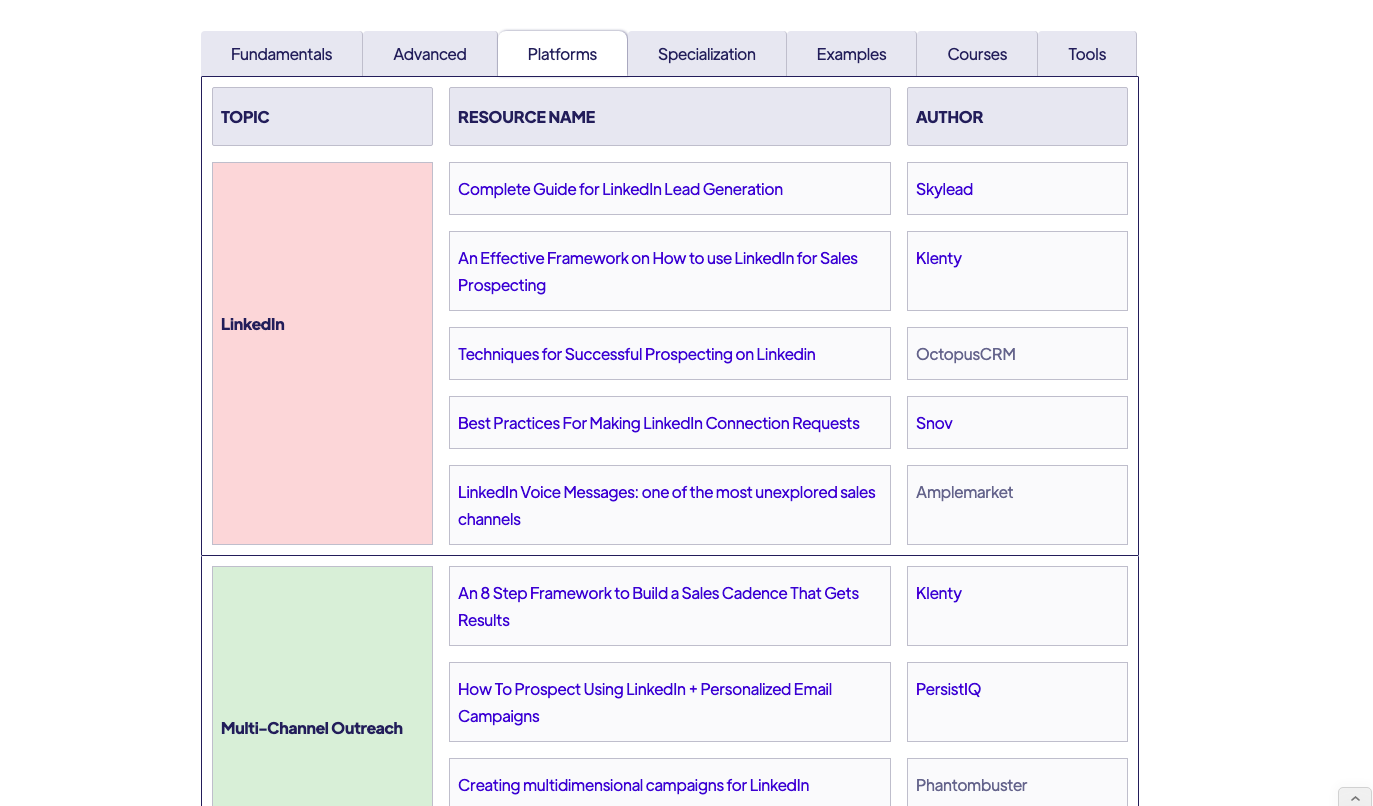Click the Multi-Channel Outreach topic cell
The image size is (1373, 806).
coord(322,687)
